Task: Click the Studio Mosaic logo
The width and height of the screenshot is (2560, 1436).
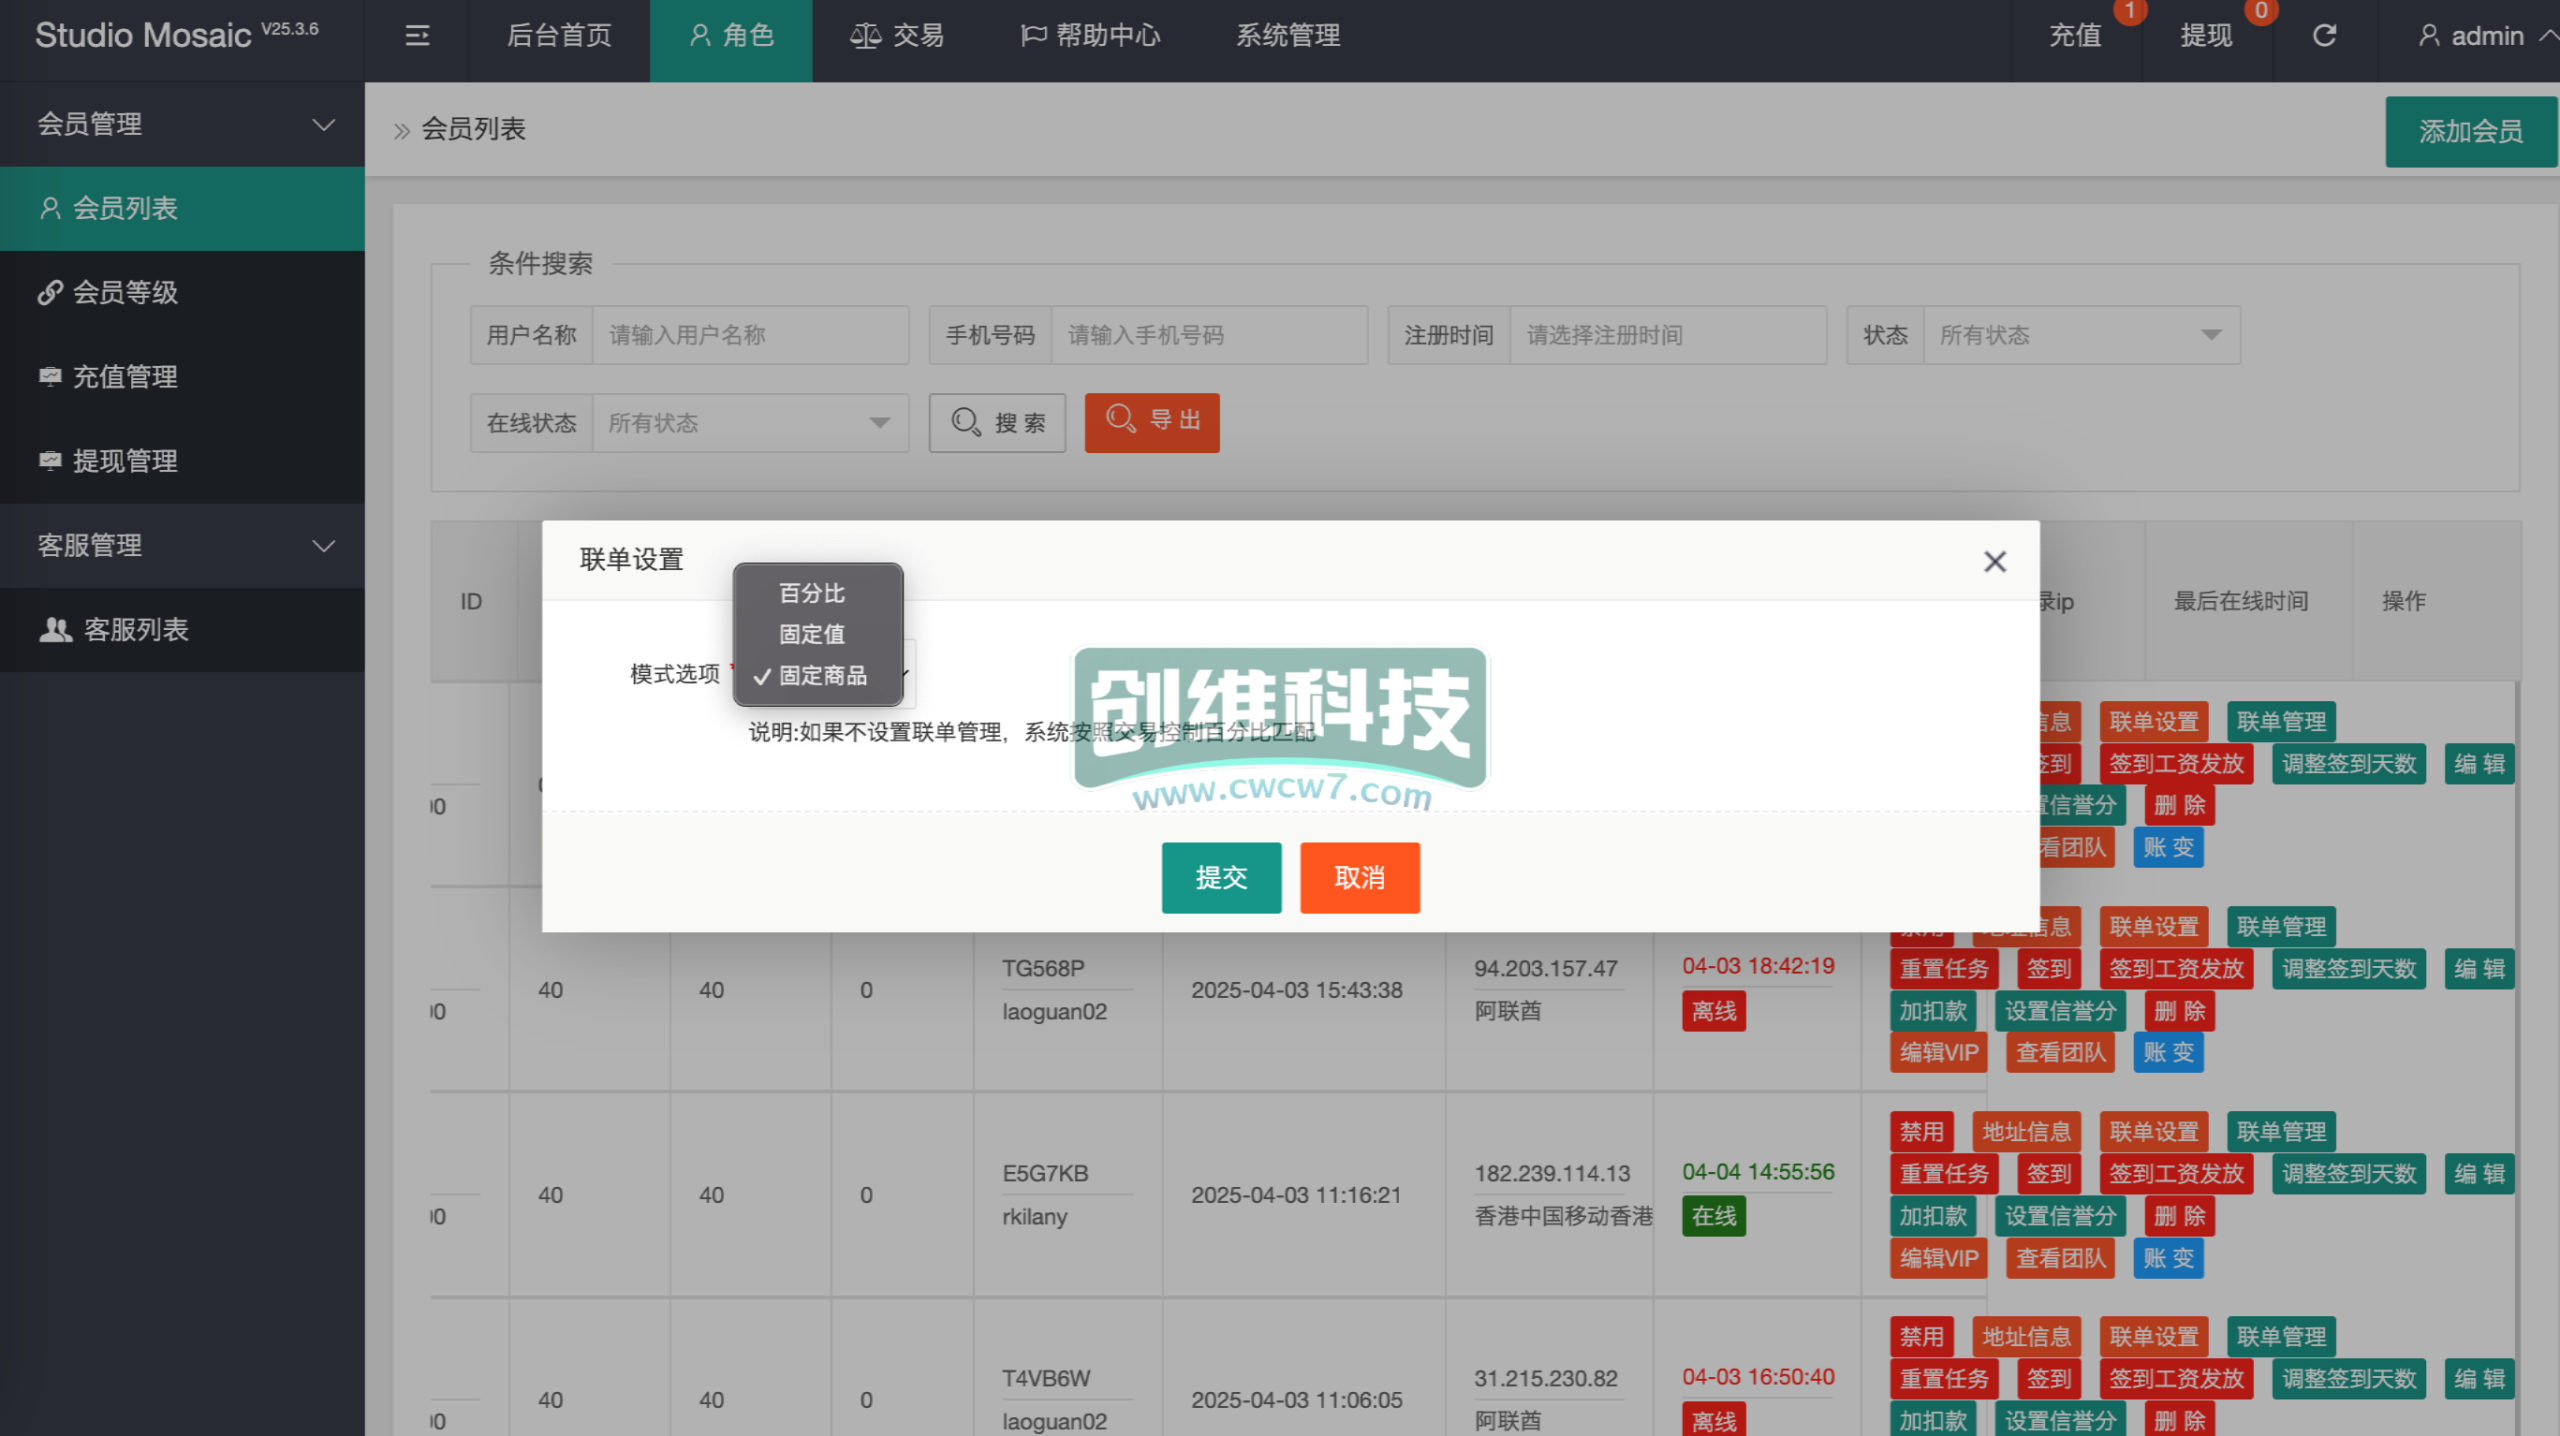Action: [177, 36]
